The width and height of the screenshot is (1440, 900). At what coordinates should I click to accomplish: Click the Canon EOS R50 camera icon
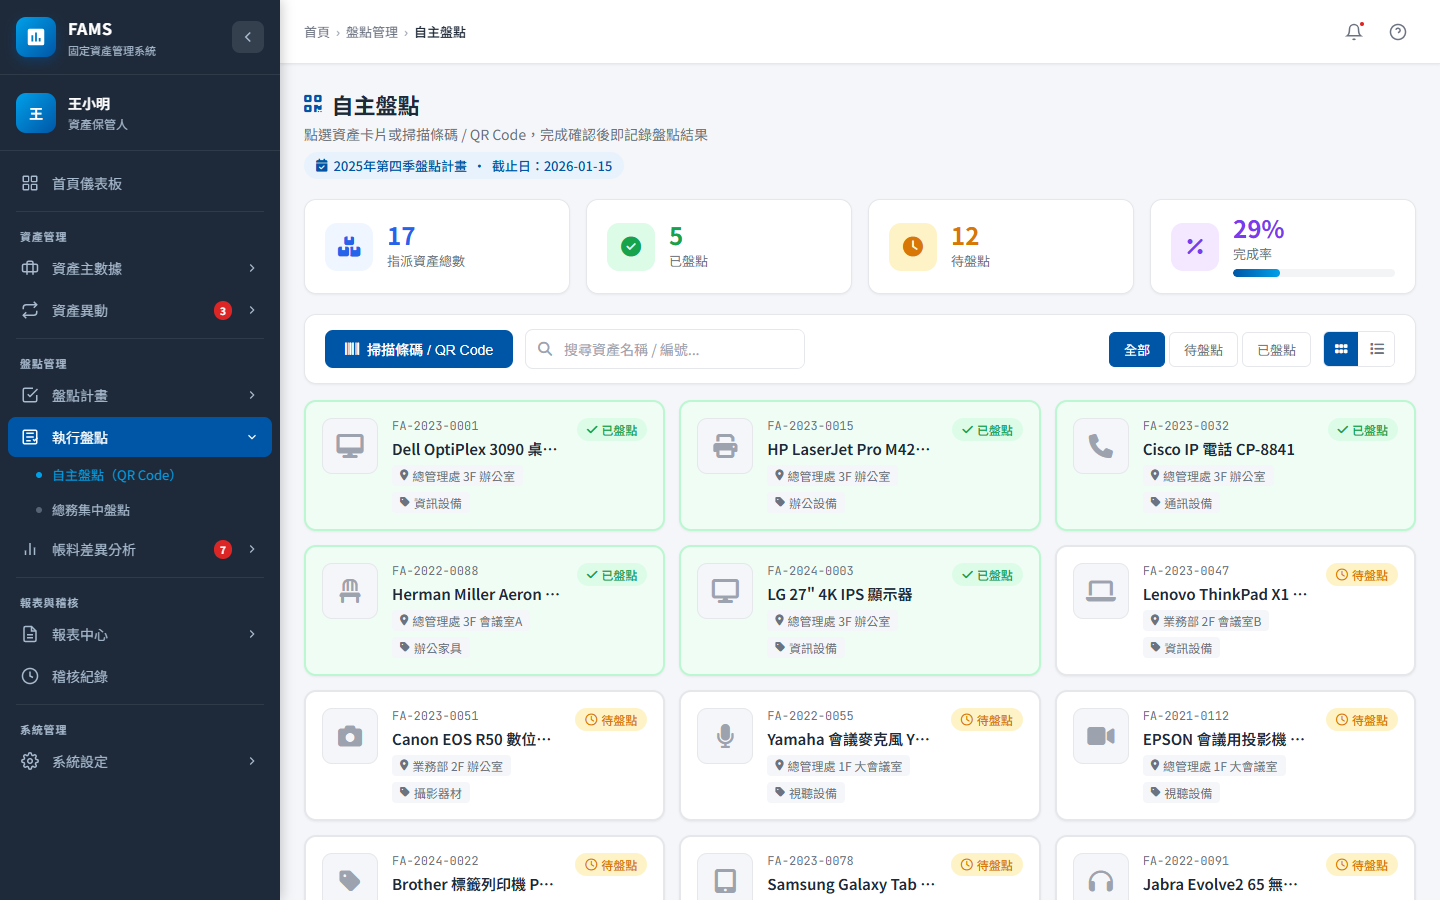point(350,736)
